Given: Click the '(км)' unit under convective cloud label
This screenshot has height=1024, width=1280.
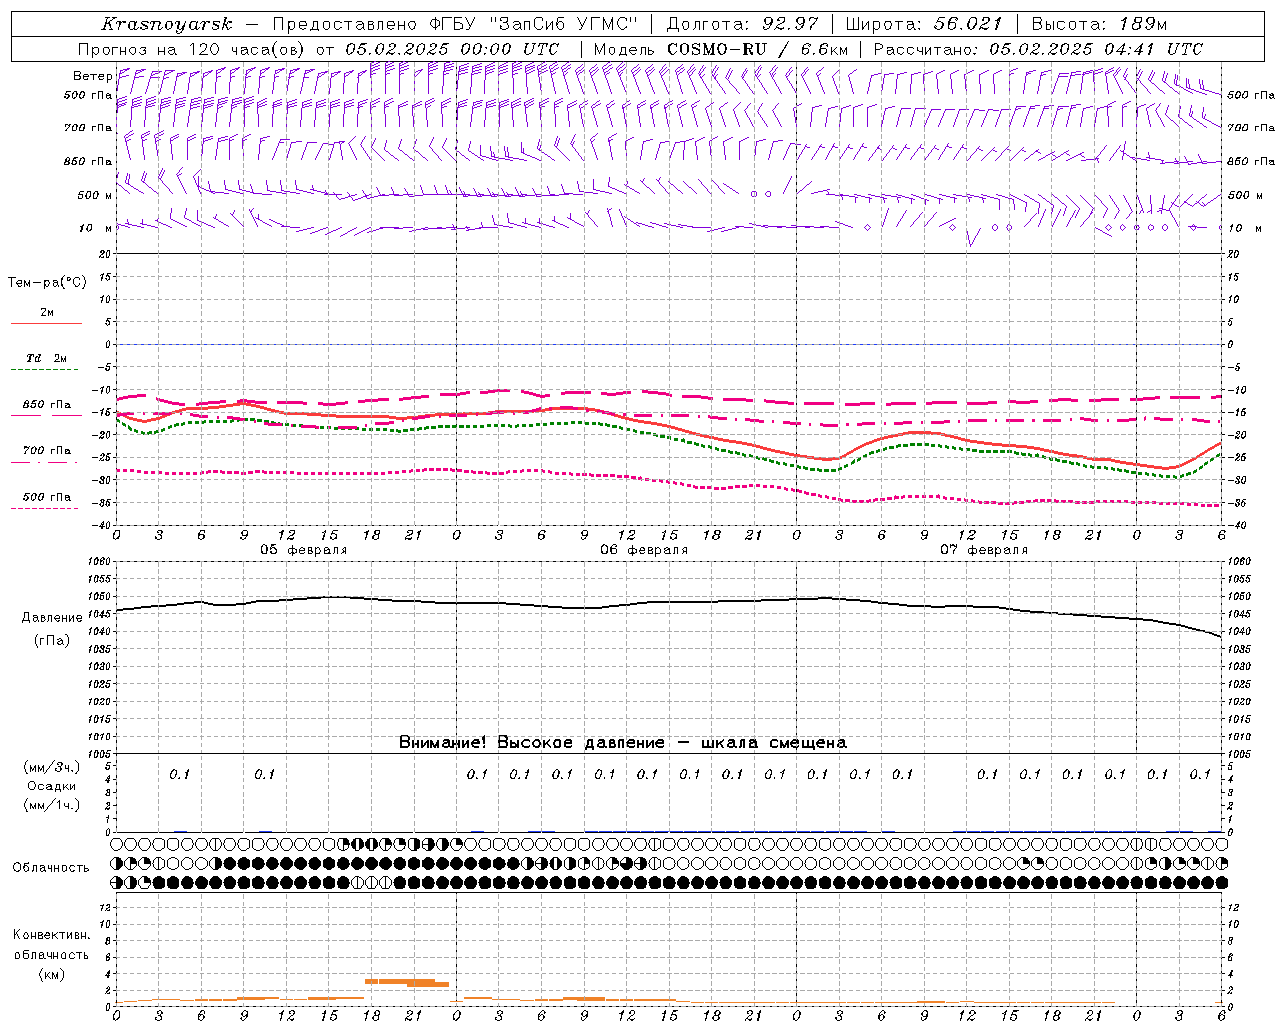Looking at the screenshot, I should pos(51,974).
